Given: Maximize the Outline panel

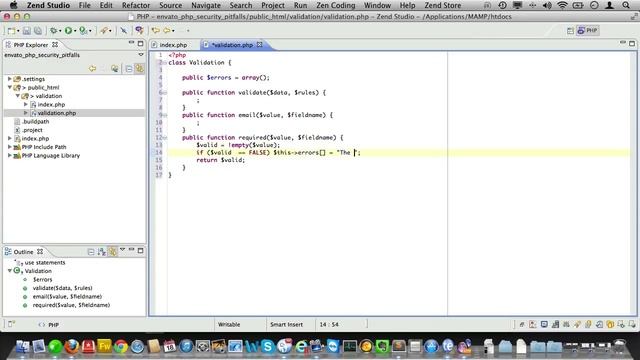Looking at the screenshot, I should [140, 250].
